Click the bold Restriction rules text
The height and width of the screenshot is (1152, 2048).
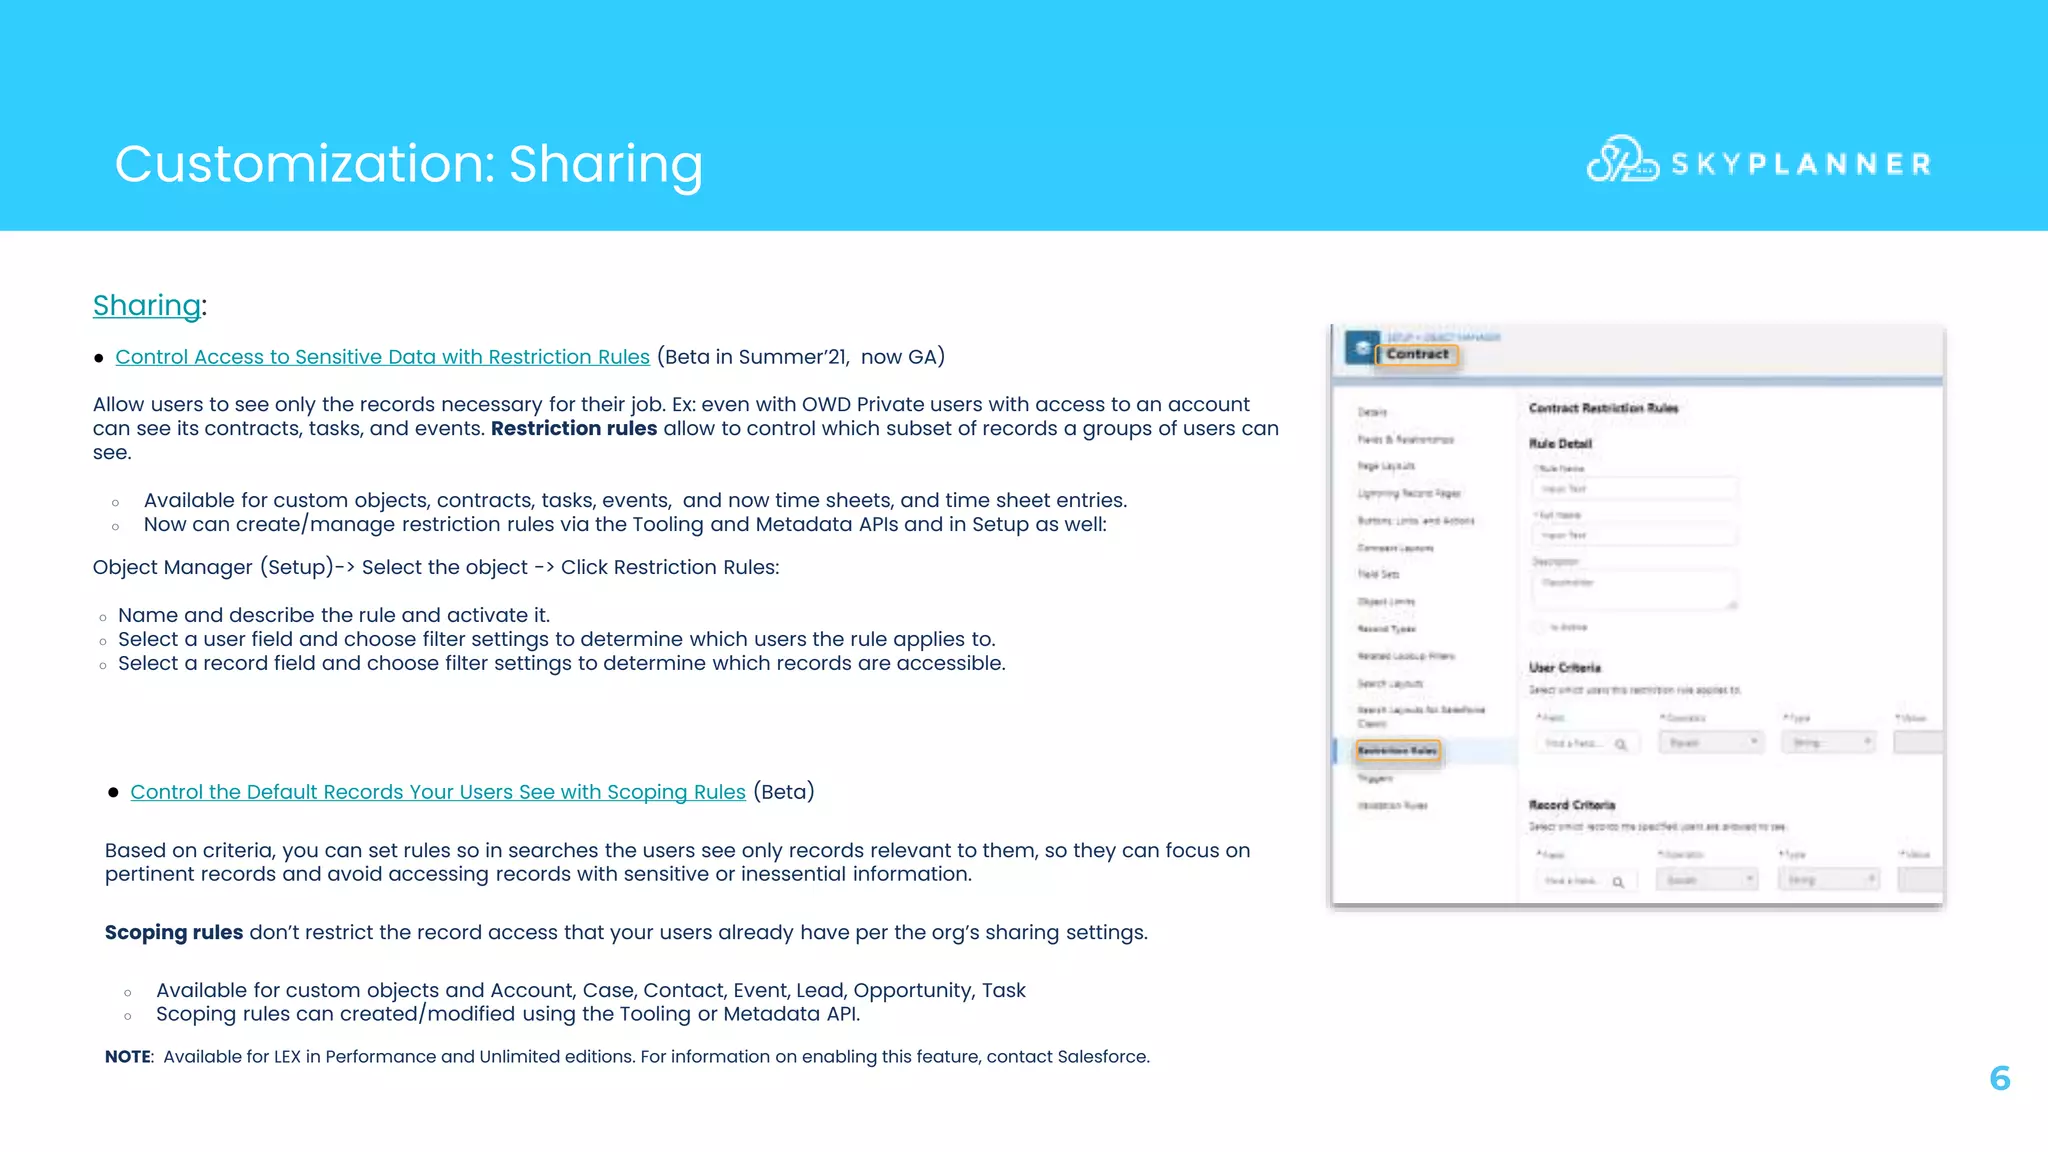(574, 429)
